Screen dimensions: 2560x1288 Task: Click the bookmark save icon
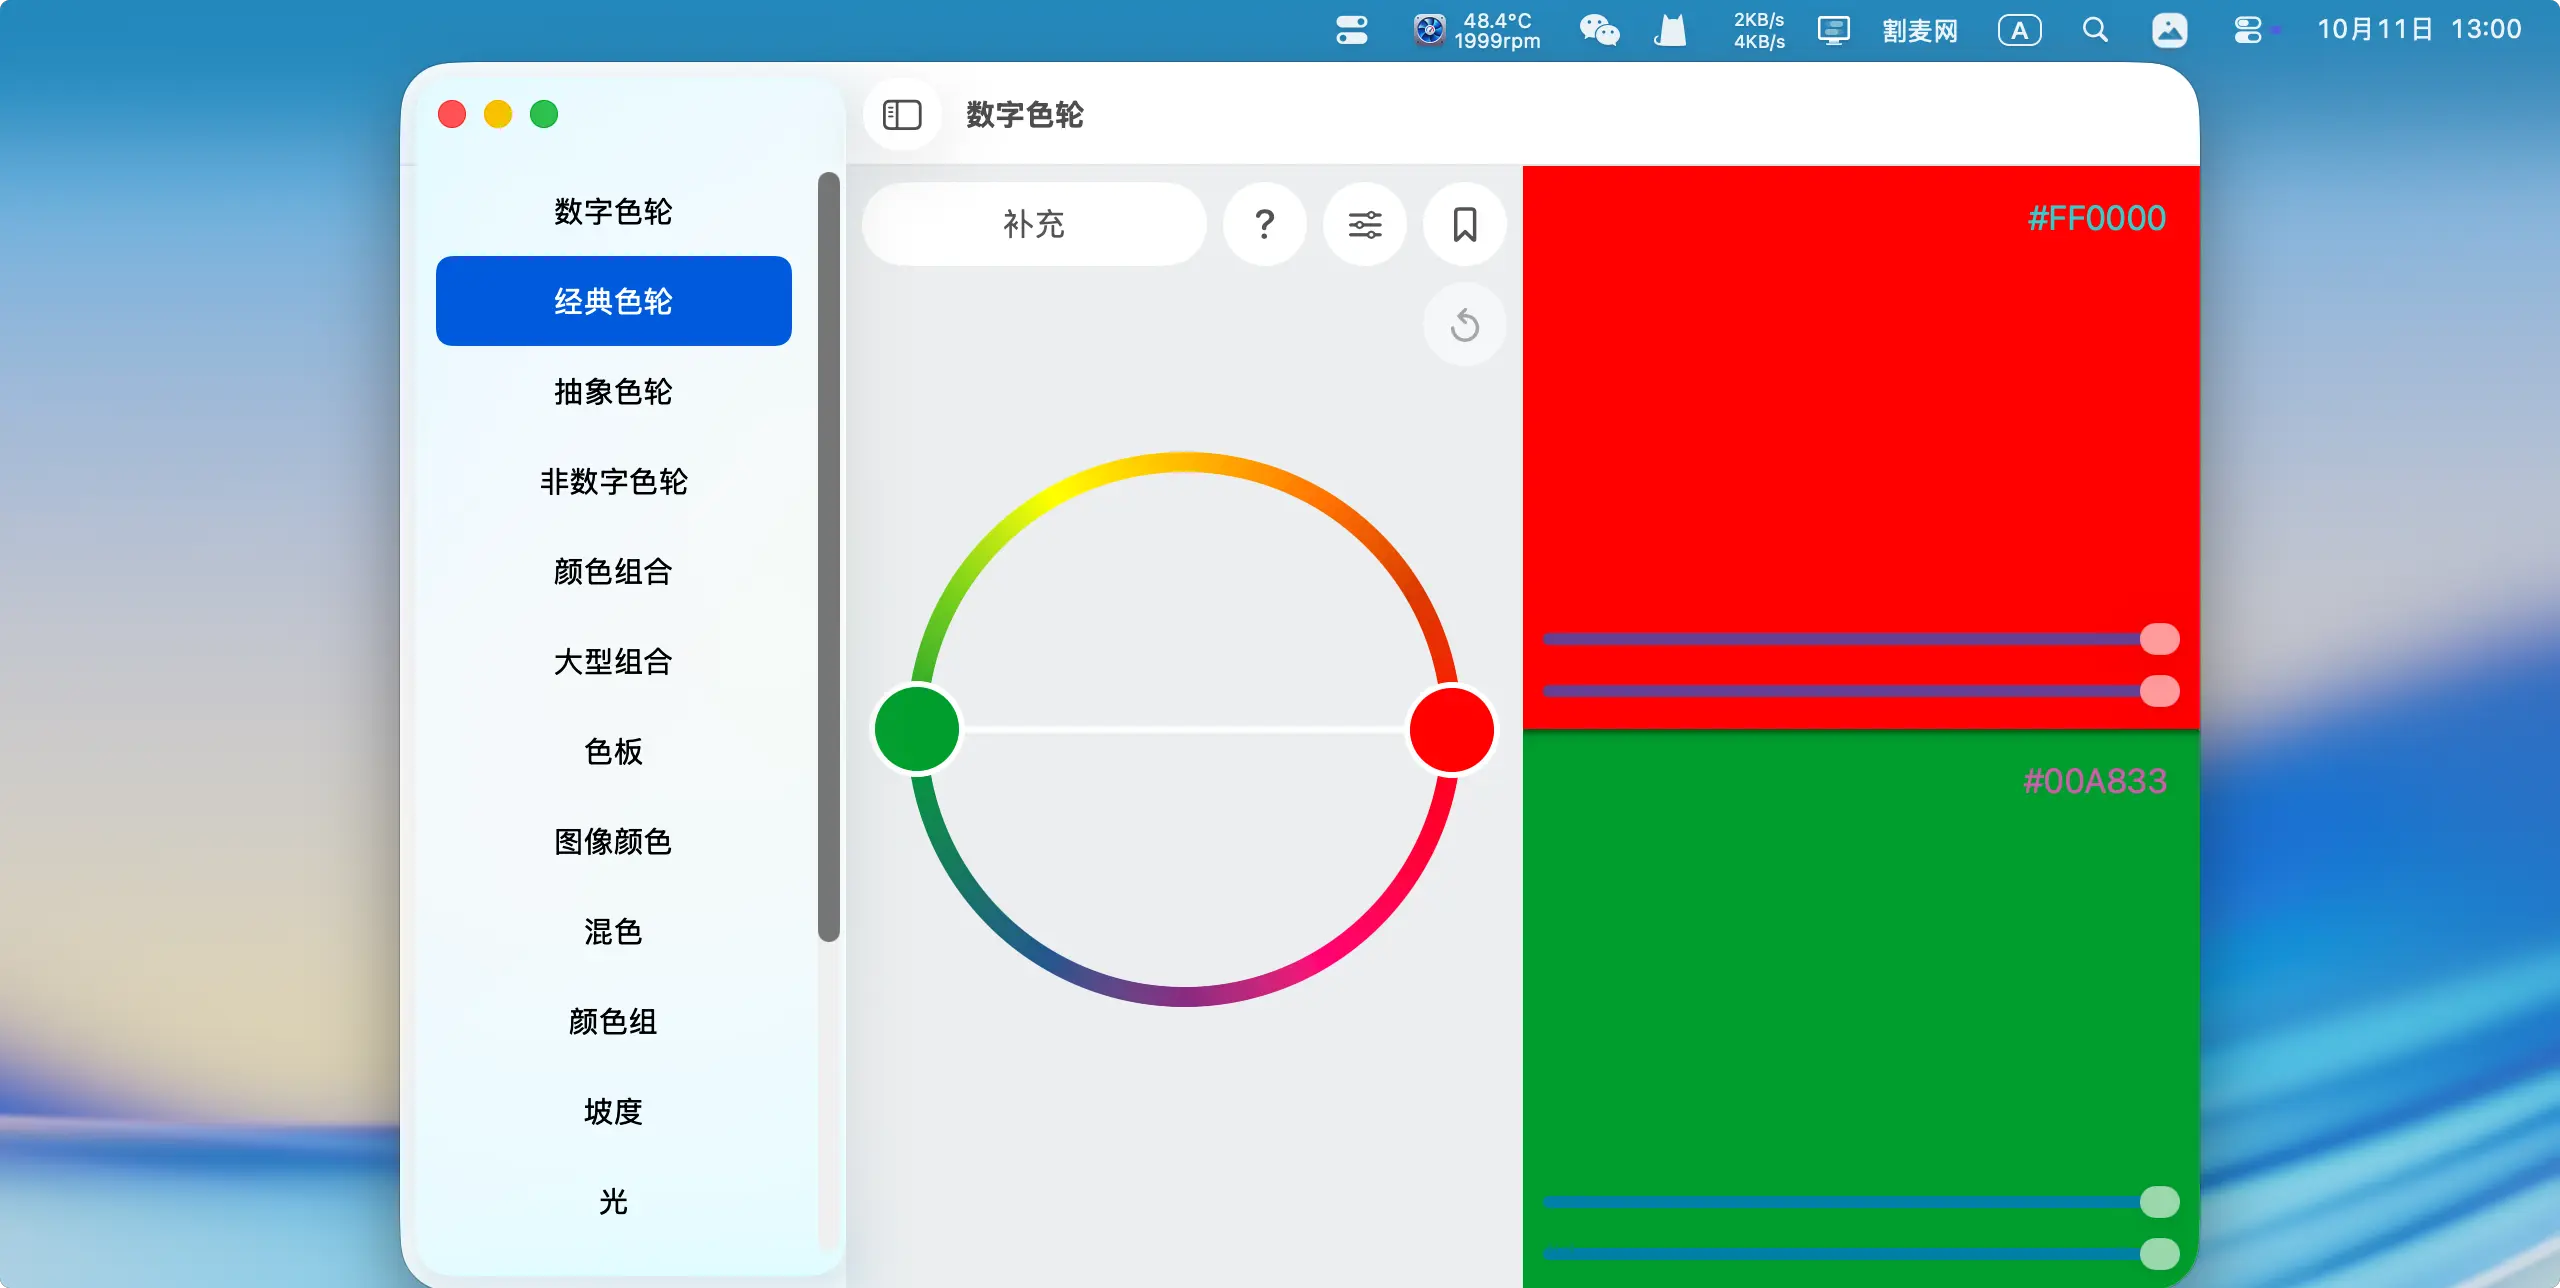pos(1464,224)
